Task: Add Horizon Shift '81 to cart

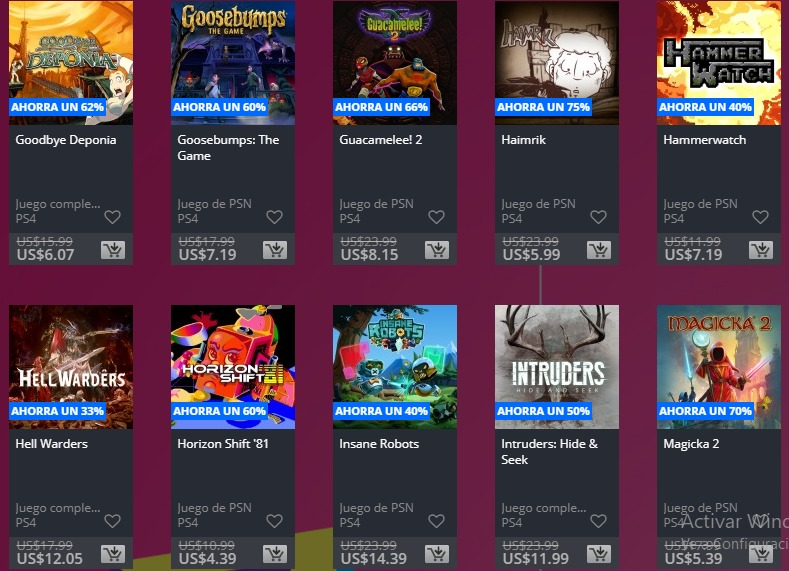Action: tap(275, 553)
